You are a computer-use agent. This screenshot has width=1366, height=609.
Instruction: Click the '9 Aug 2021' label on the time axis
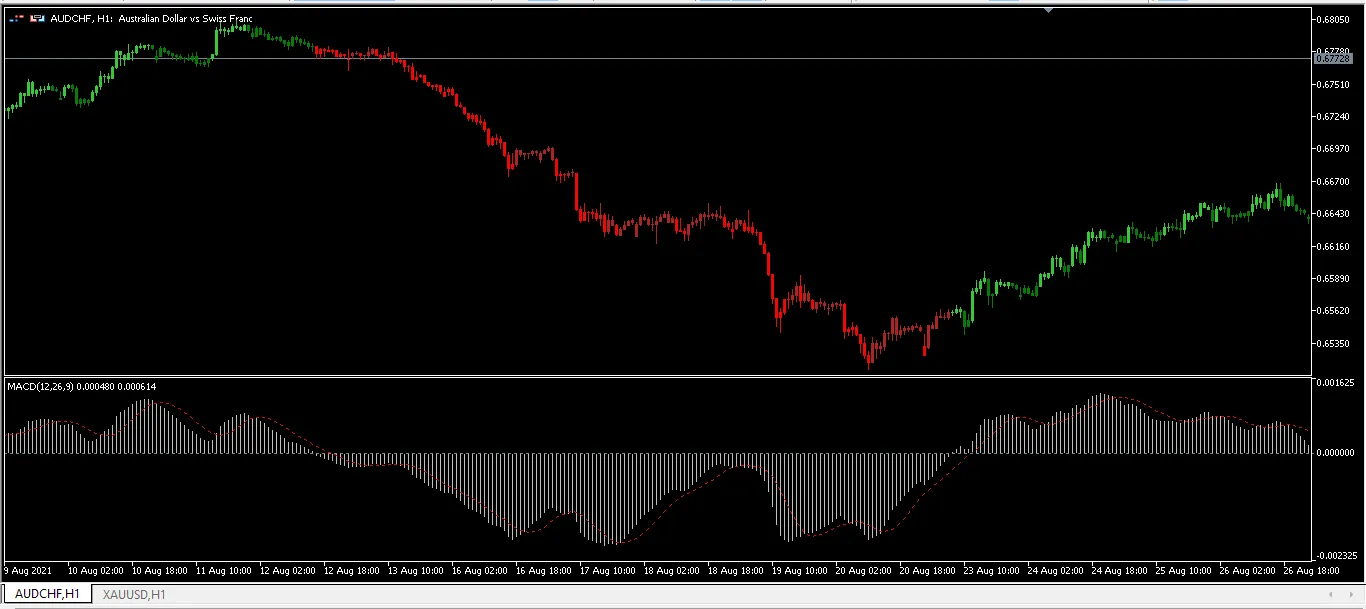(x=28, y=570)
